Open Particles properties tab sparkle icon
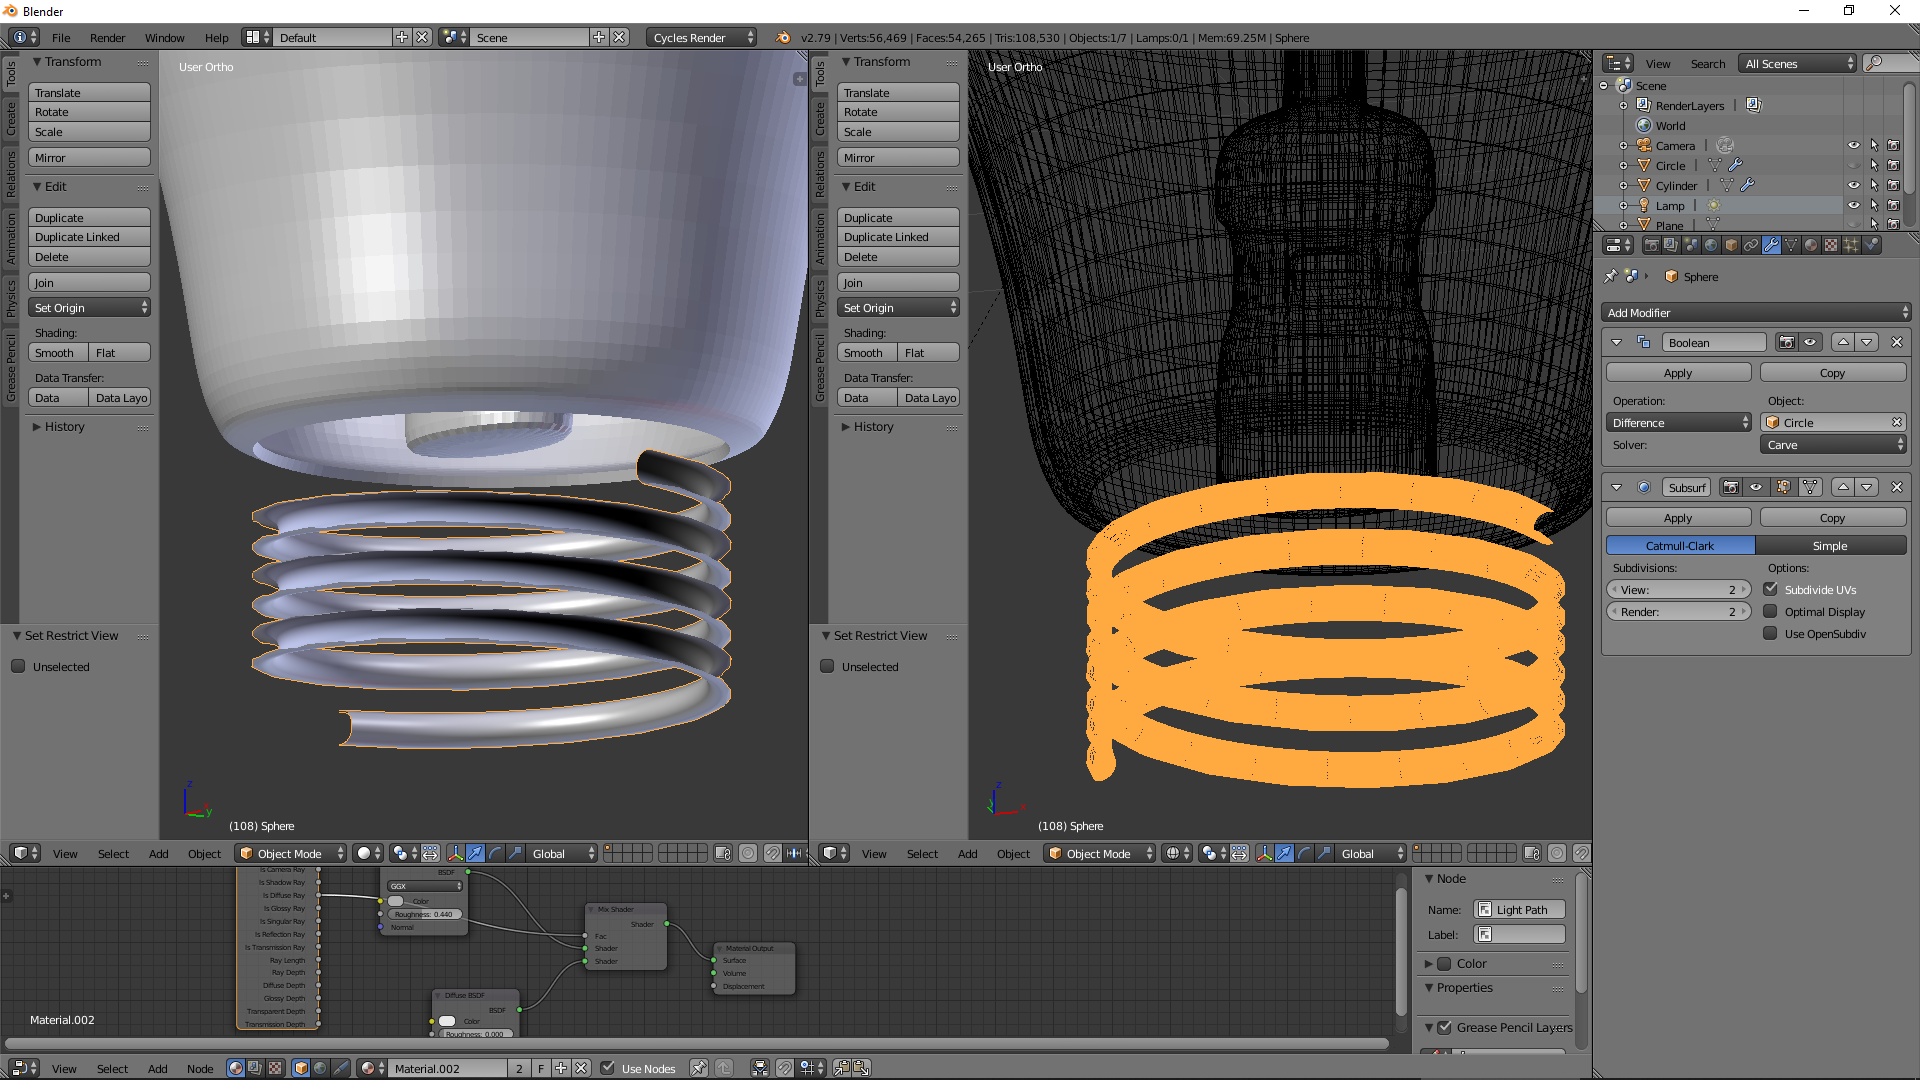The height and width of the screenshot is (1080, 1920). pyautogui.click(x=1851, y=245)
